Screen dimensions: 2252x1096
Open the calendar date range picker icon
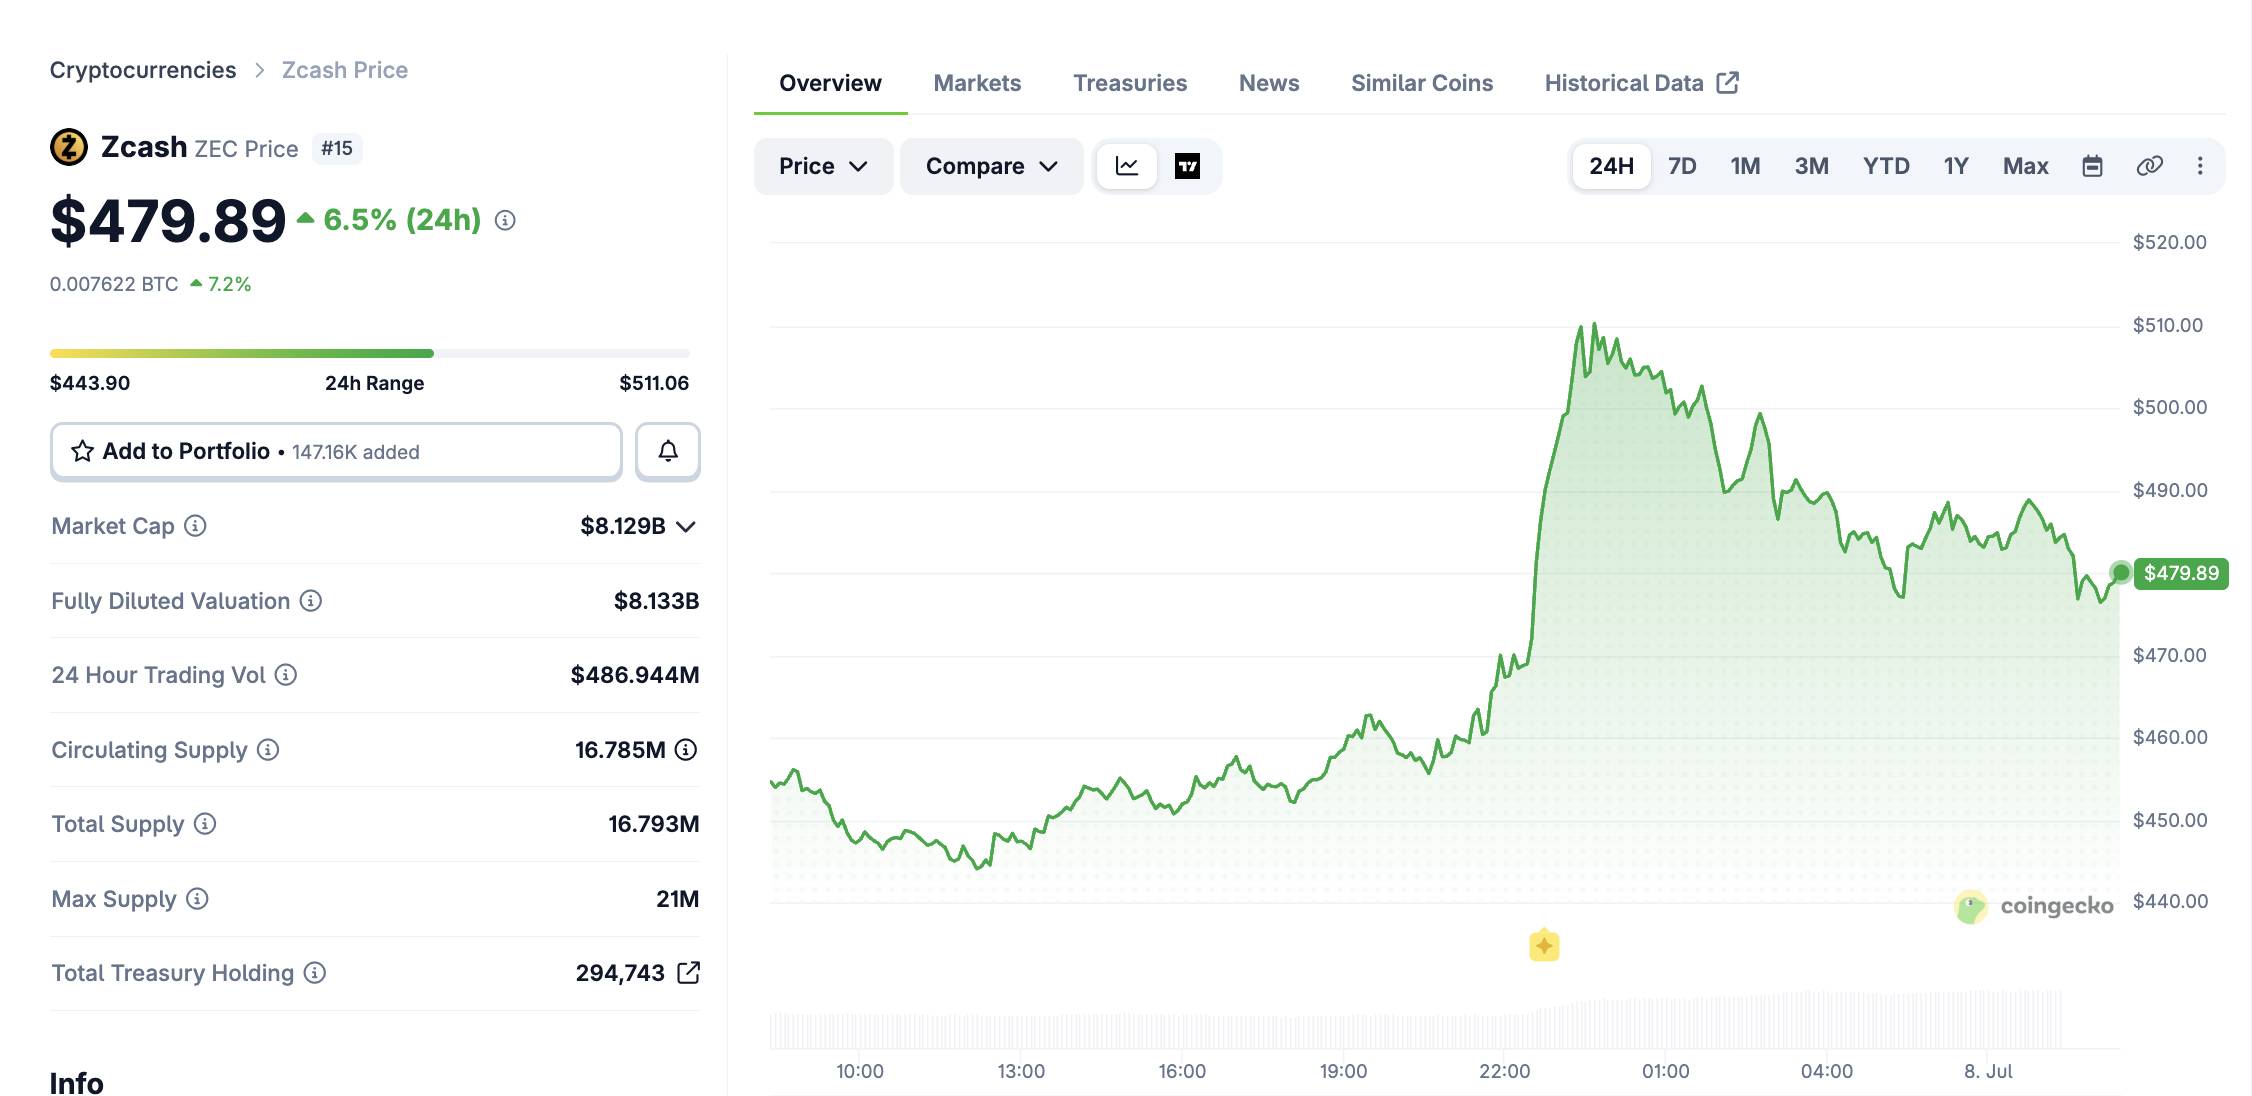tap(2092, 166)
